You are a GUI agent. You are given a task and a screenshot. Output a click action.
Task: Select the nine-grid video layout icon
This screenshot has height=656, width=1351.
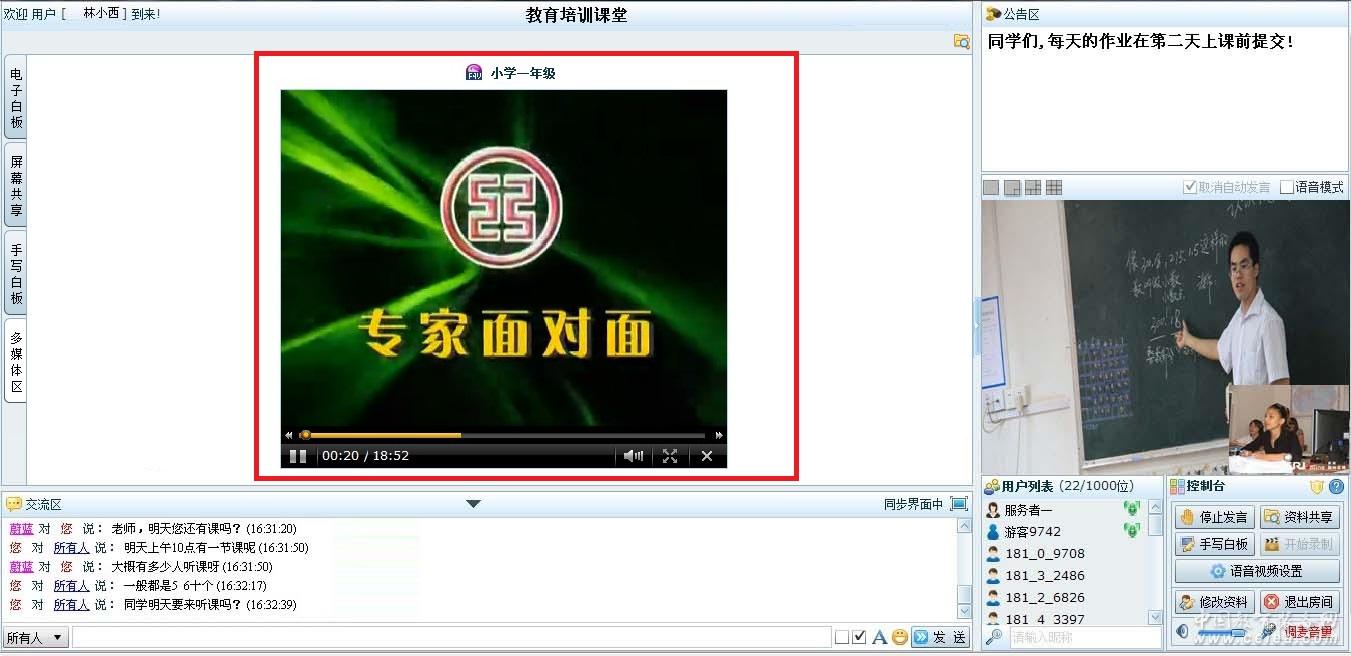[x=1054, y=188]
